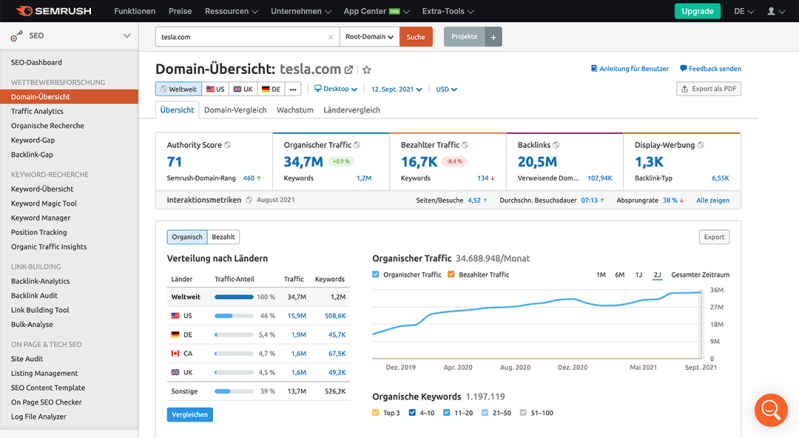Toggle 51–100 keywords checkbox
Viewport: 799px width, 438px height.
click(x=523, y=413)
